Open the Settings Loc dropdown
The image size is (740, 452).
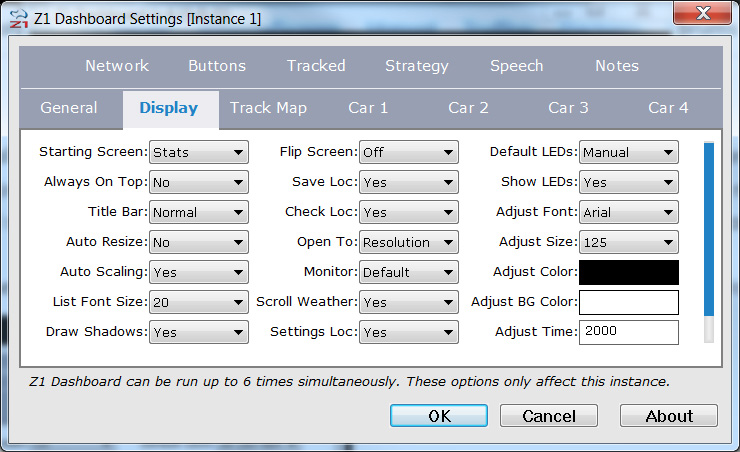[x=409, y=332]
